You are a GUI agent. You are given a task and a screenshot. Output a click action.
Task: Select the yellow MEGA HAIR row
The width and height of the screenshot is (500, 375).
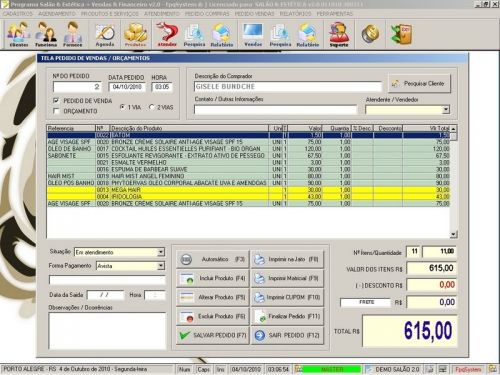(x=248, y=190)
